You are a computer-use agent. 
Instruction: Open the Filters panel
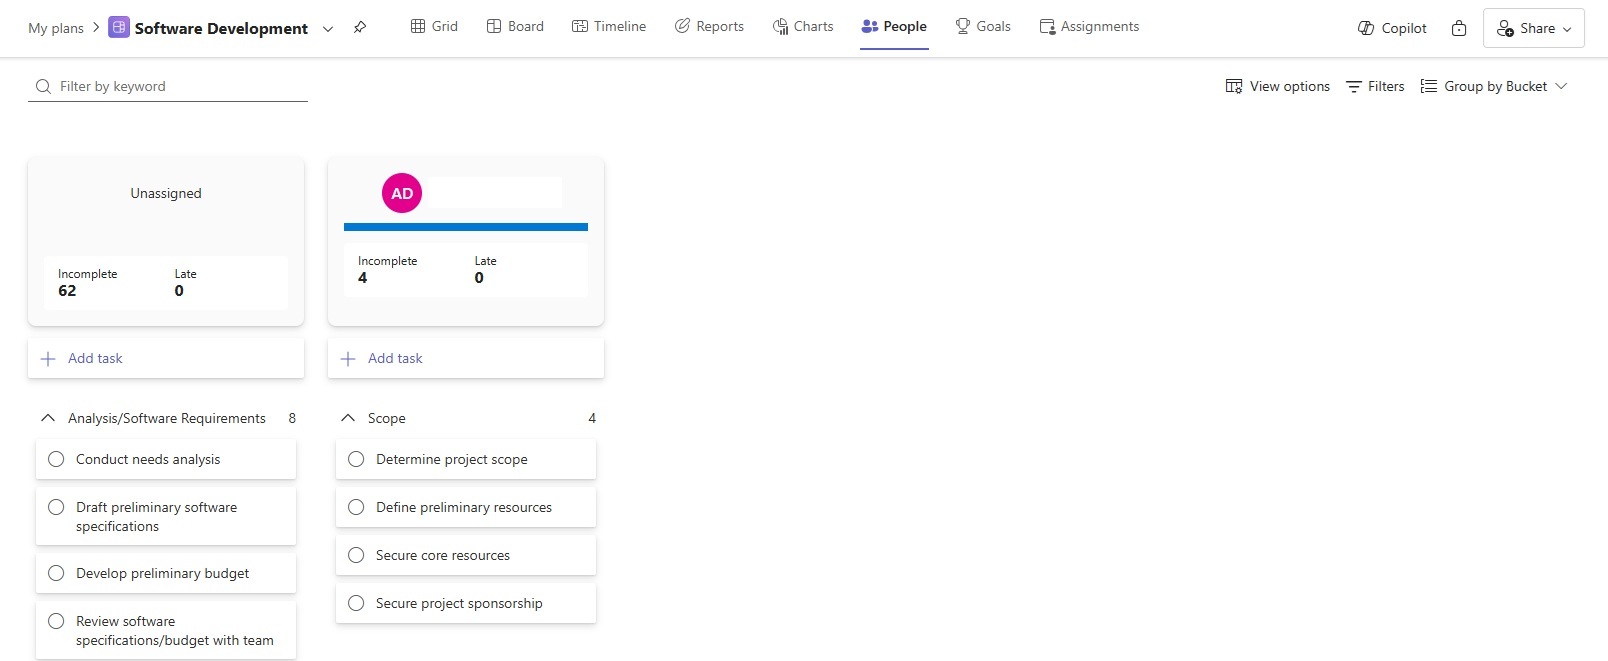point(1375,86)
